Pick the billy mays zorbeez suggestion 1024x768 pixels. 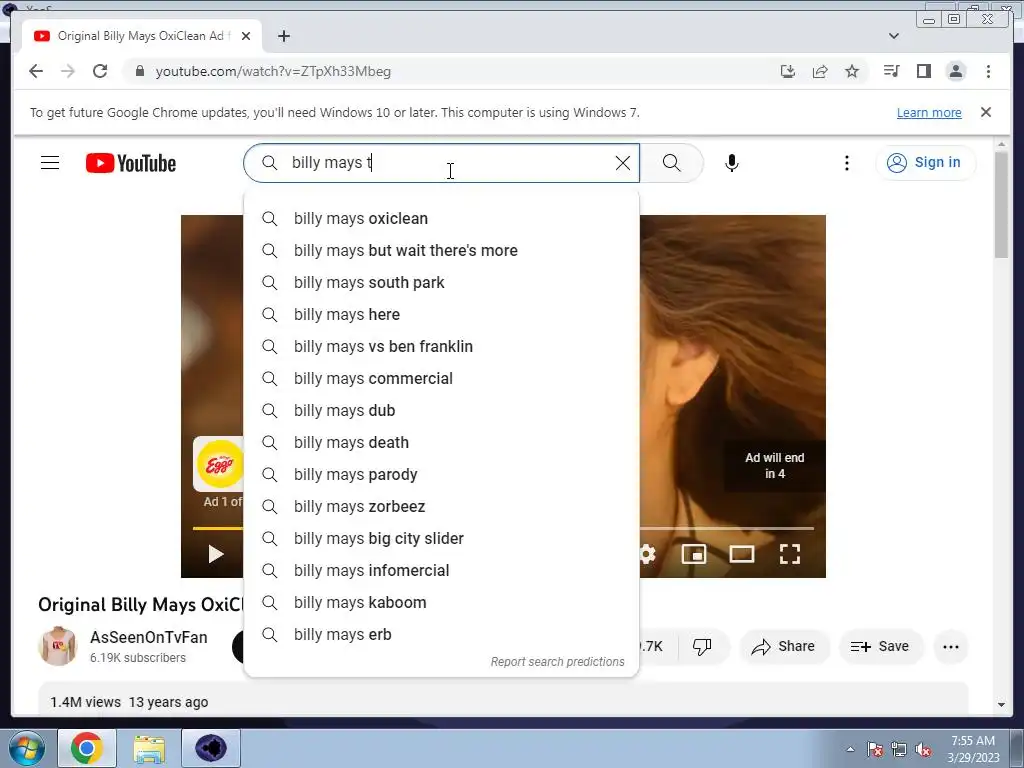pos(441,506)
